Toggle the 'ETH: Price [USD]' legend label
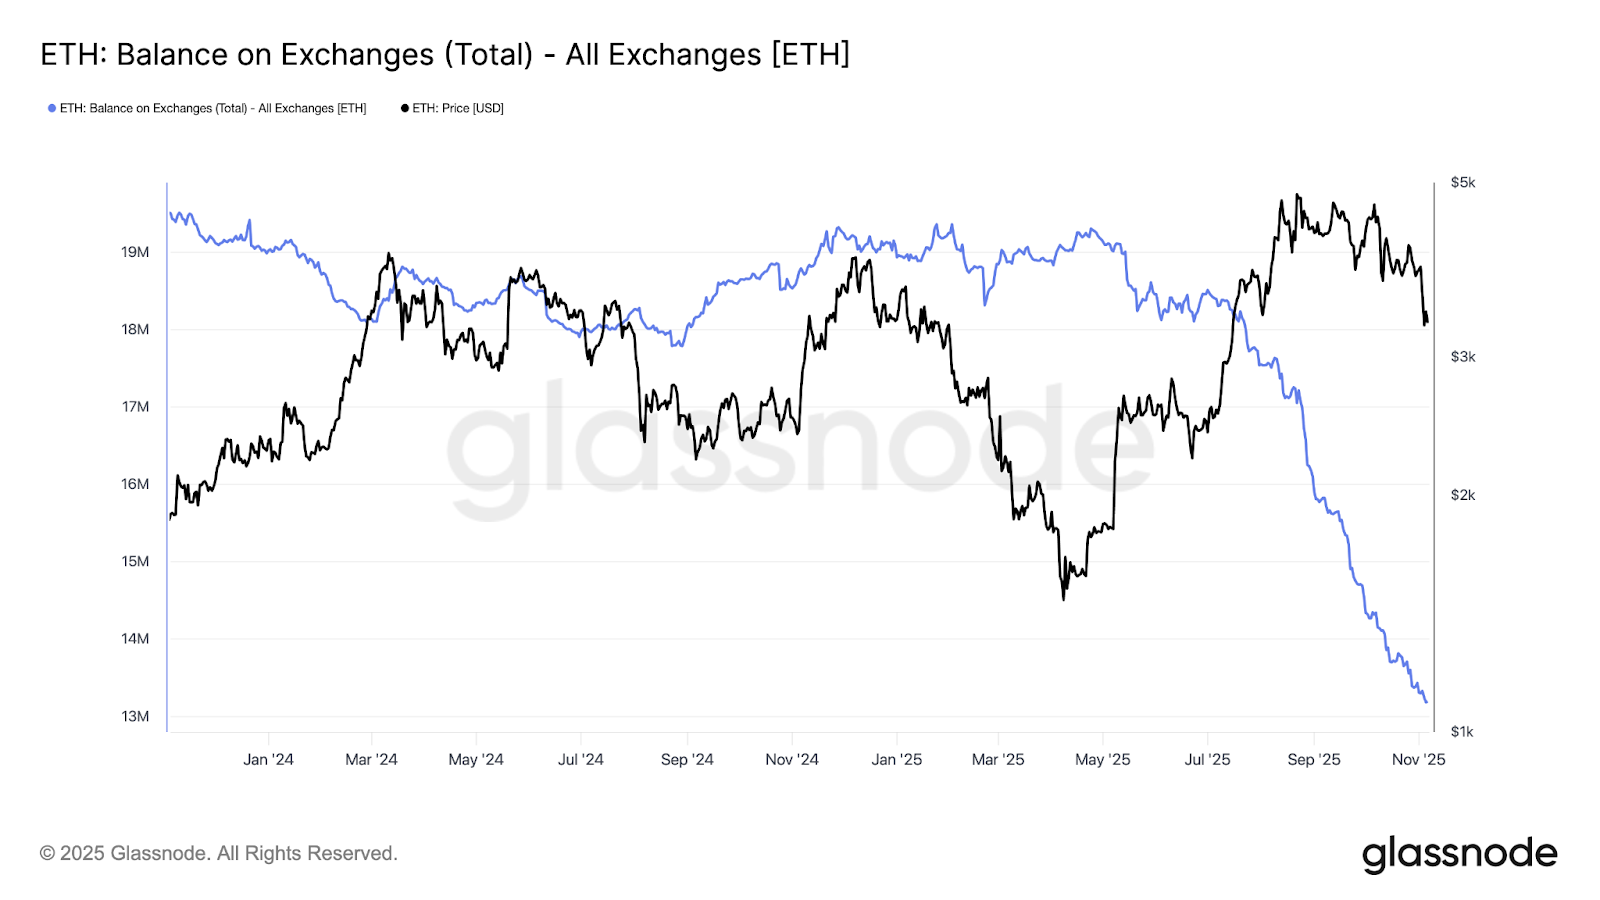This screenshot has height=900, width=1600. (x=458, y=108)
